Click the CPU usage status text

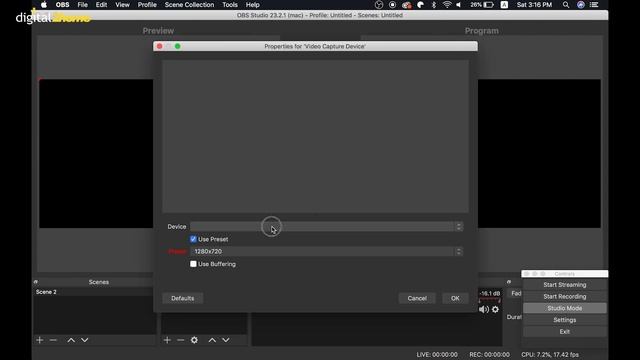tap(550, 355)
